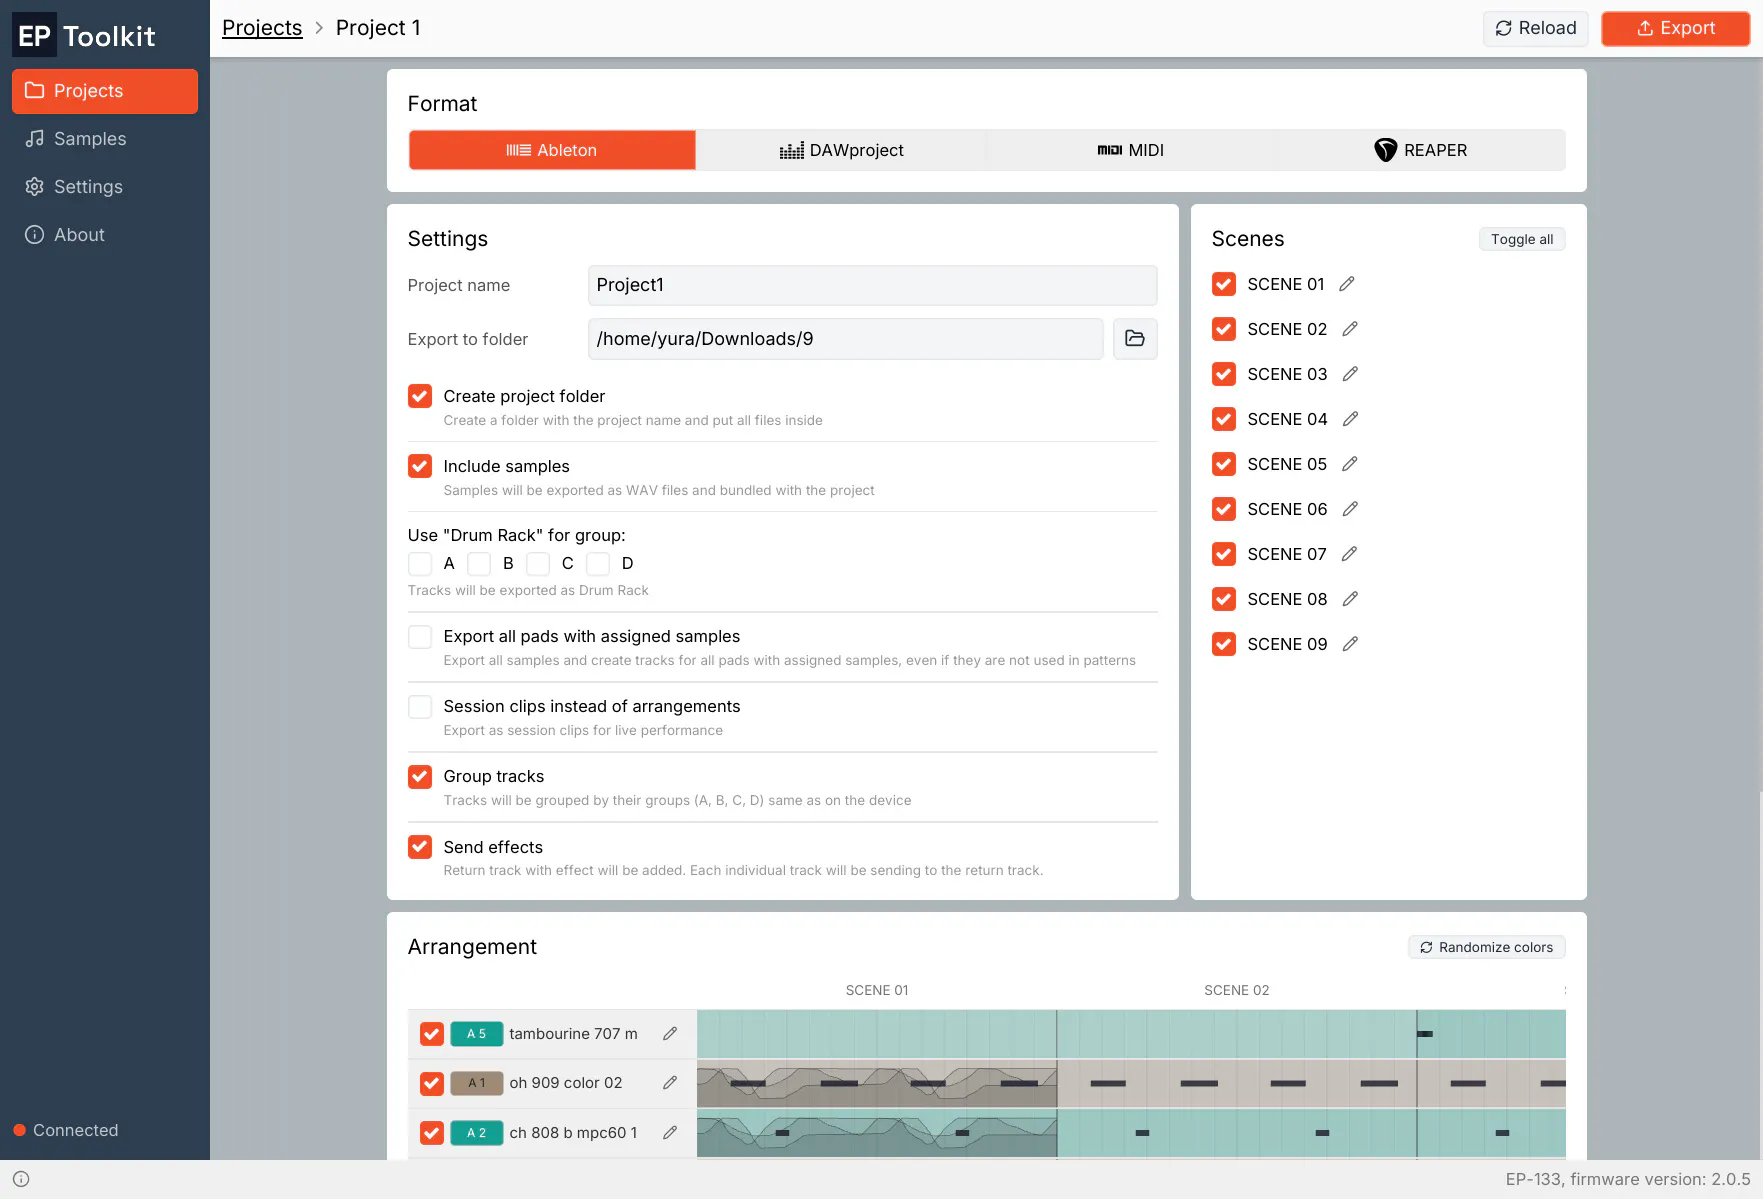Click the pencil icon next to SCENE 05
This screenshot has width=1763, height=1199.
tap(1350, 464)
